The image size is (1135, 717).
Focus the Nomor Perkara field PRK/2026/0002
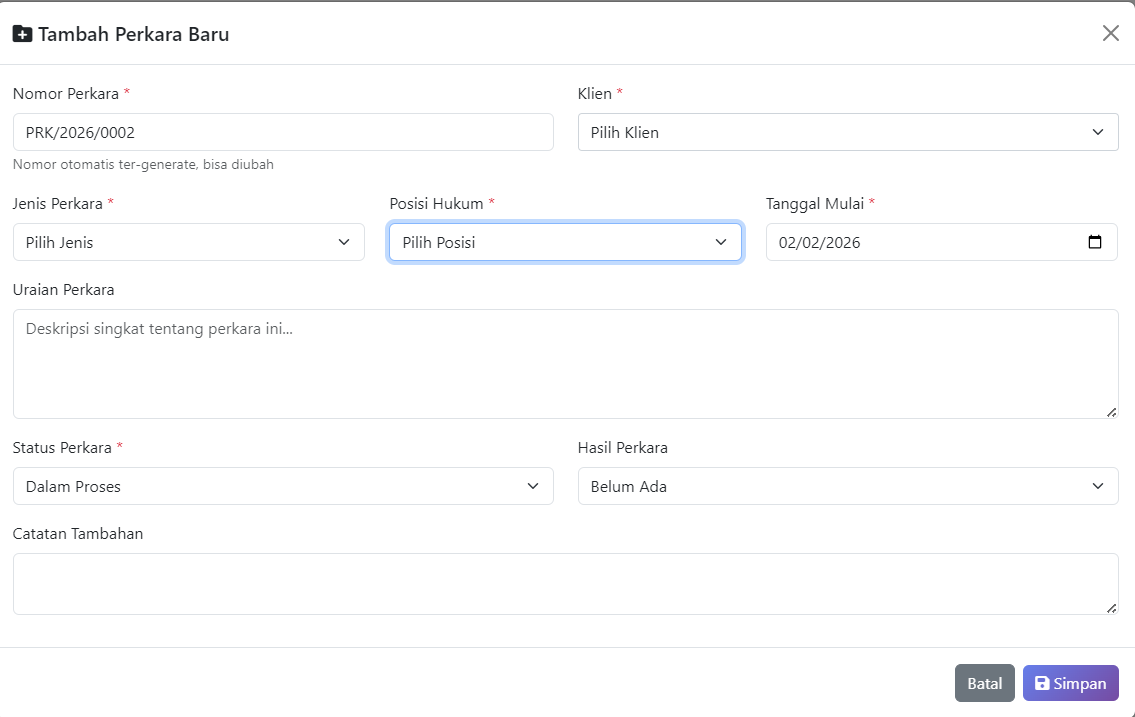coord(283,132)
